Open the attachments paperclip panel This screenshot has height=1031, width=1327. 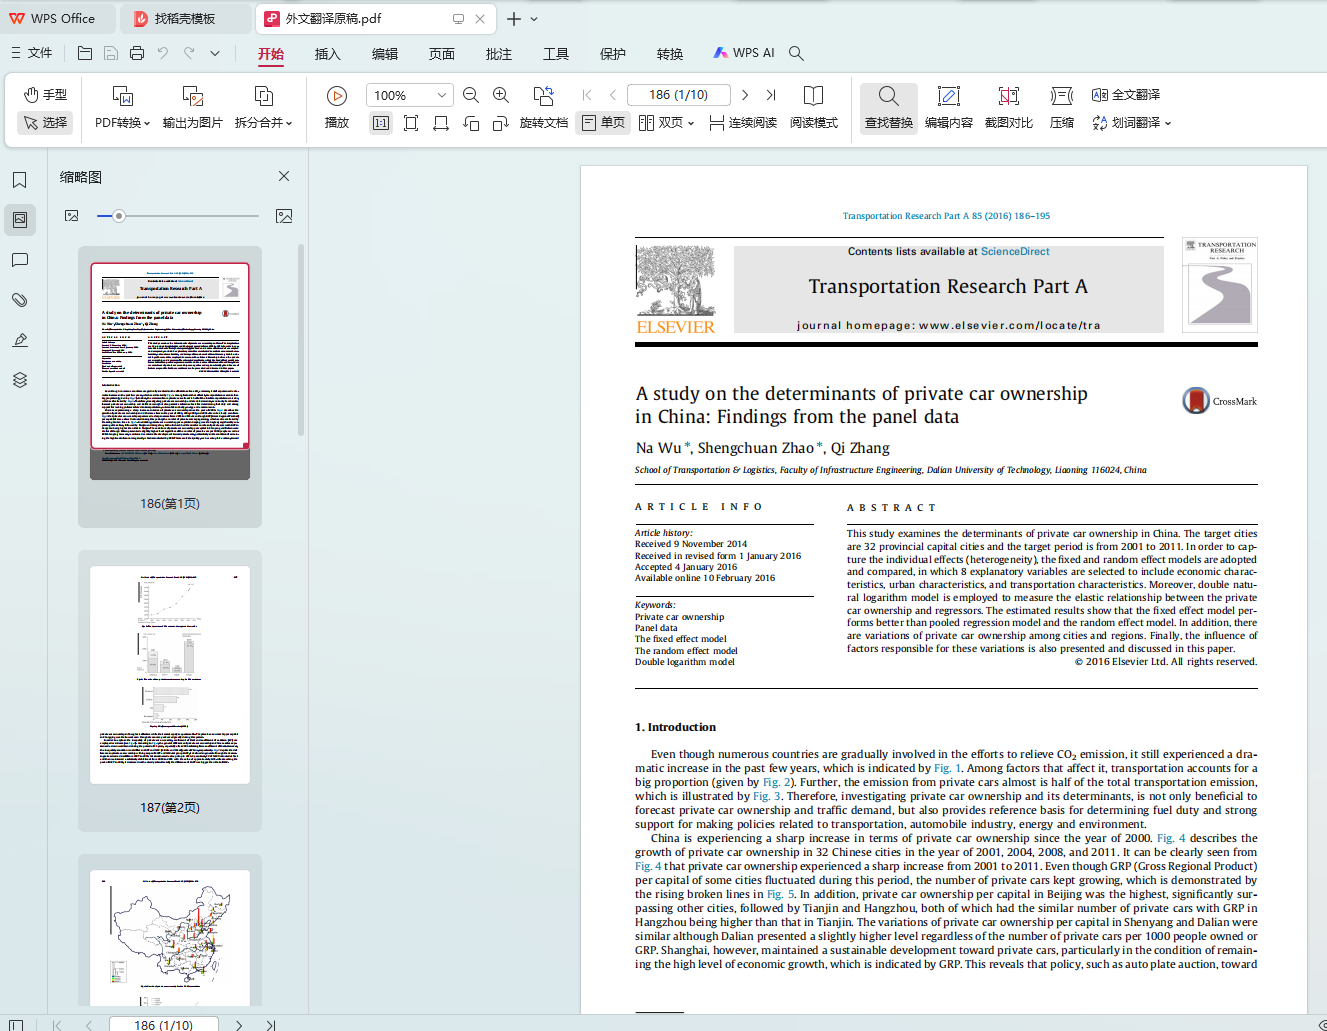click(x=19, y=300)
